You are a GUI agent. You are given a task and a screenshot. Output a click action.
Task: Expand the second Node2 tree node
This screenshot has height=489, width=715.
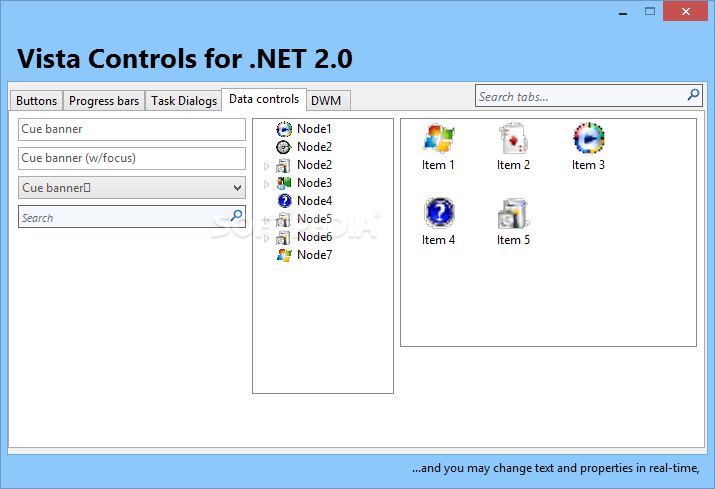267,166
